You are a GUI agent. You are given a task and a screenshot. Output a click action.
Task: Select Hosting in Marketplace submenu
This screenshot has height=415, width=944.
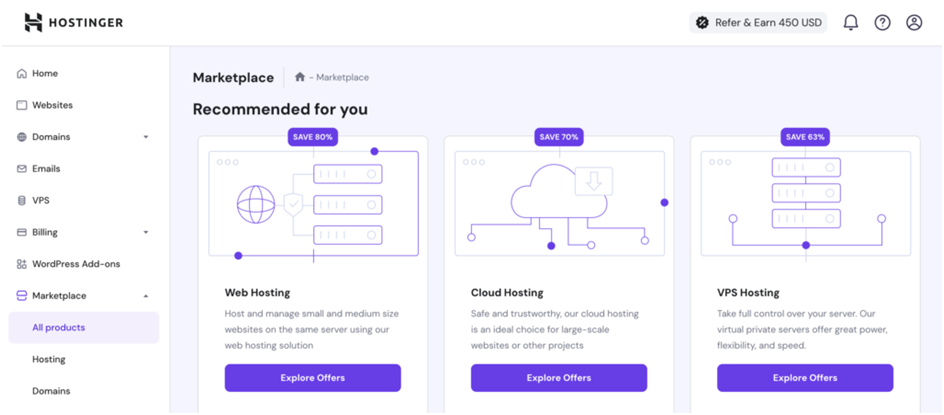[x=49, y=359]
